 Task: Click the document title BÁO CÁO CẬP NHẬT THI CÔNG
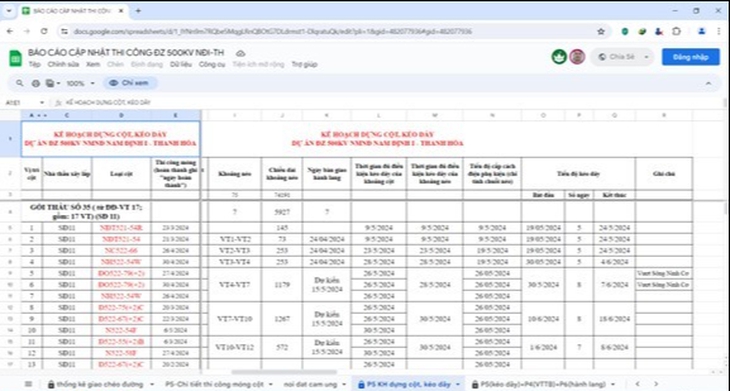point(126,53)
